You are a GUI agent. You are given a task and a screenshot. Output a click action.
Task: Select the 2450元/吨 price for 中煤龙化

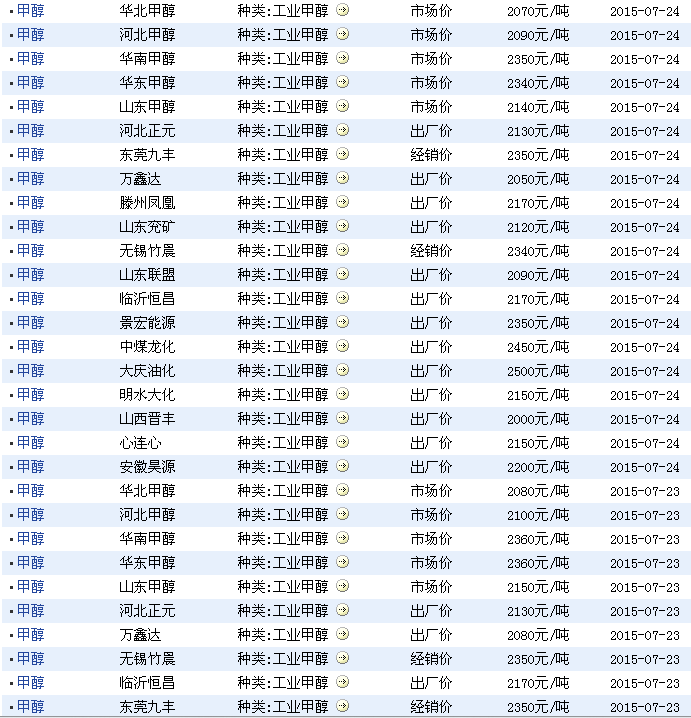point(538,347)
